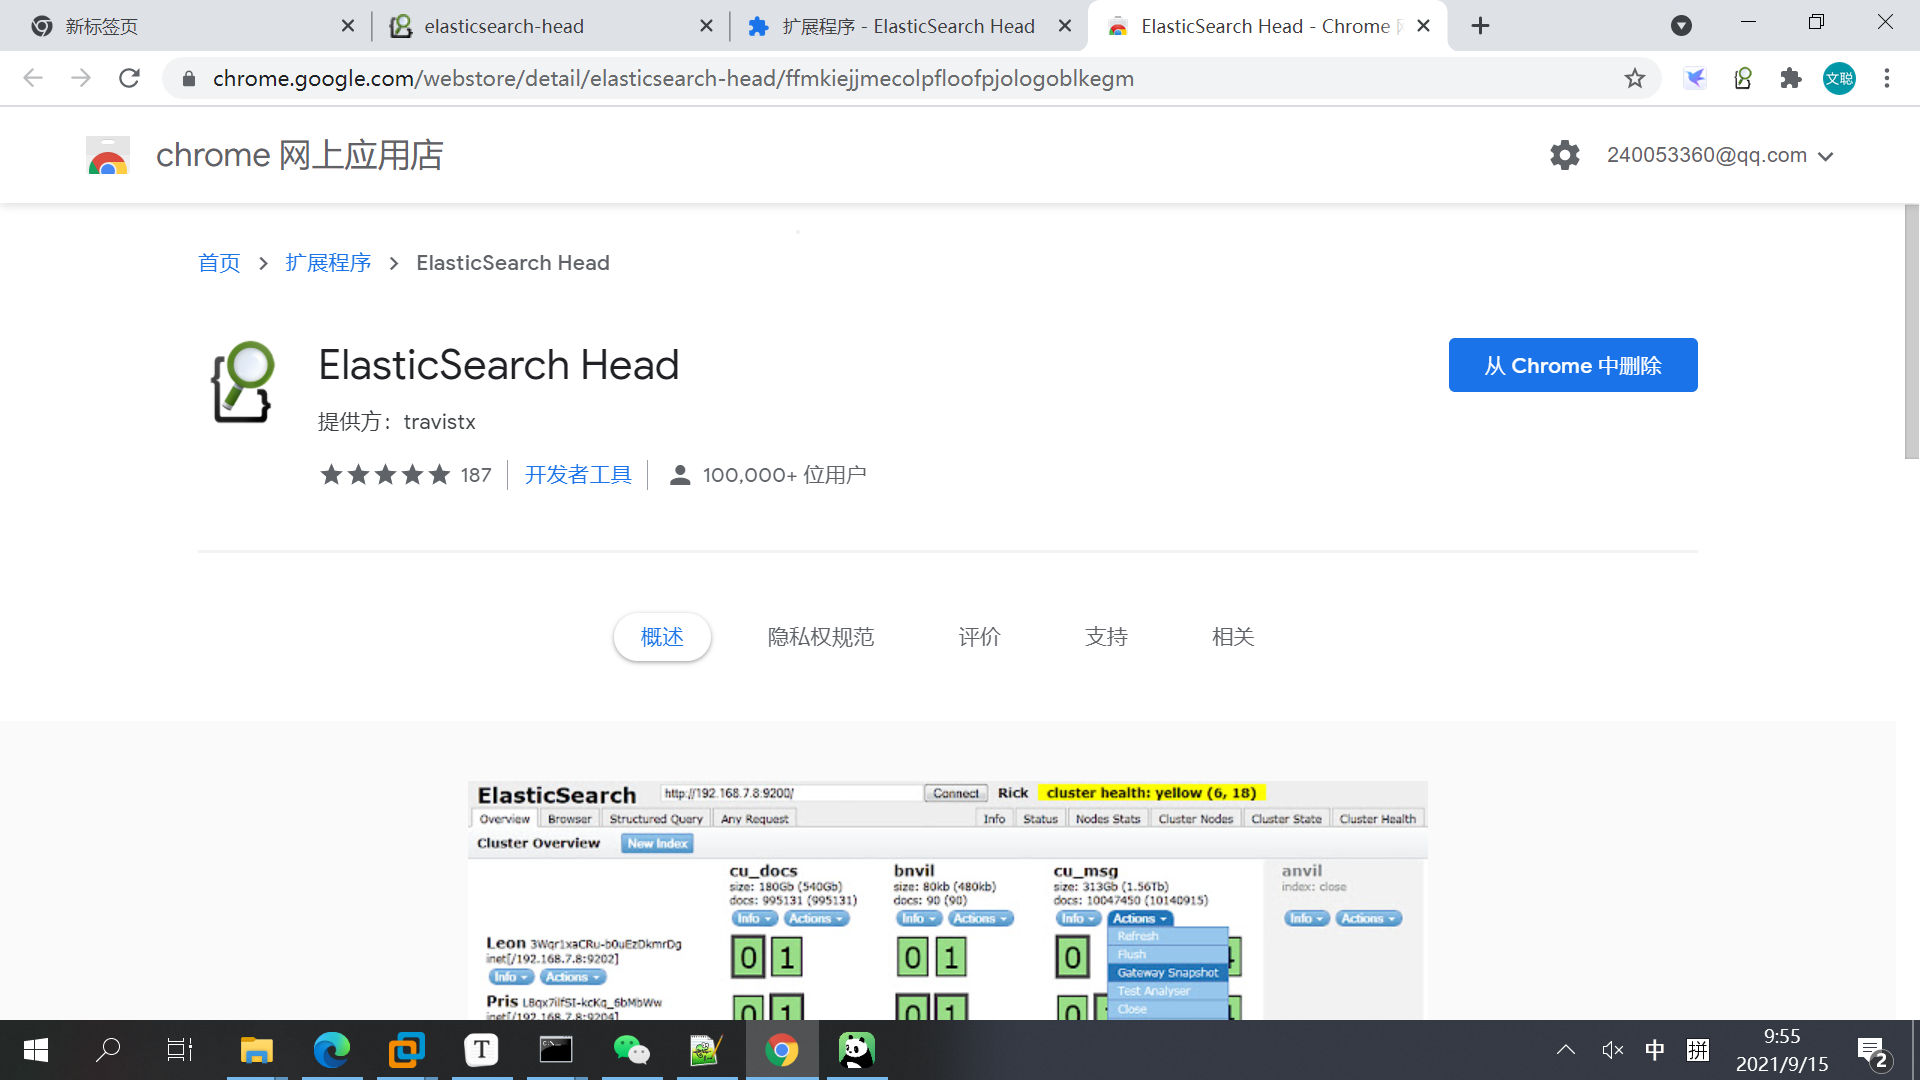
Task: Show hidden system tray icons
Action: click(1566, 1050)
